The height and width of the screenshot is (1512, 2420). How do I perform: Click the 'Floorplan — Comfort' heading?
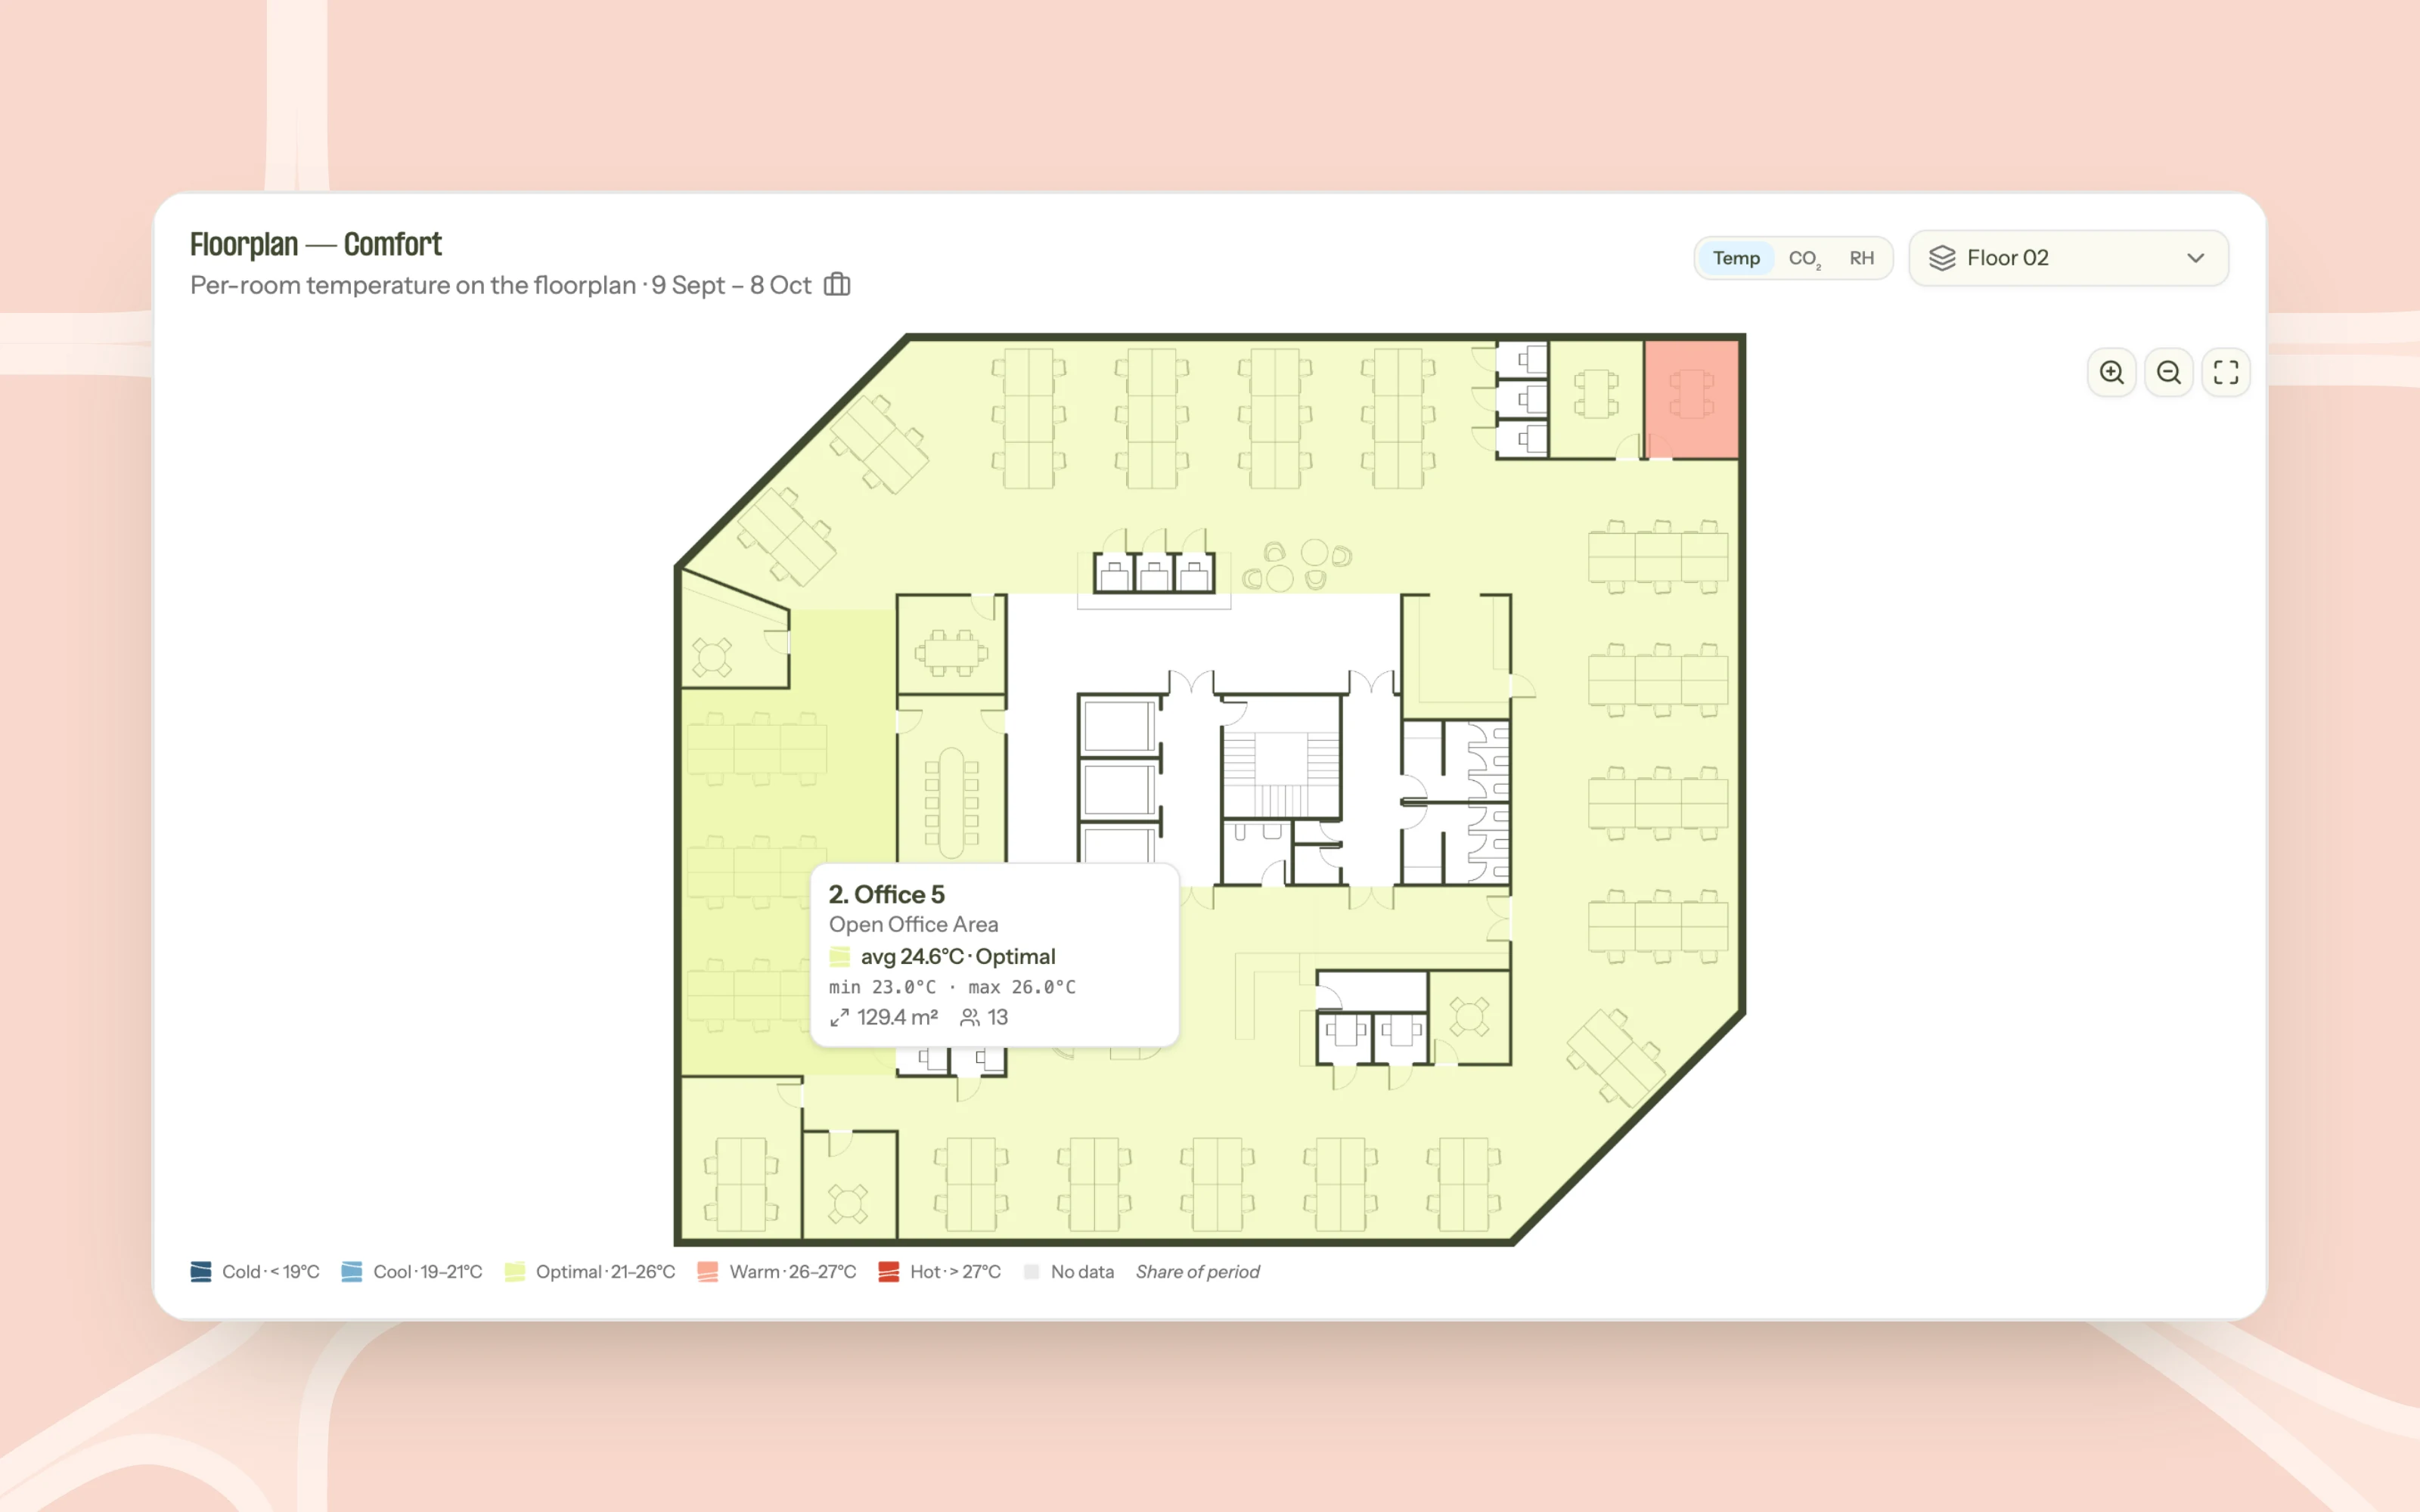316,244
